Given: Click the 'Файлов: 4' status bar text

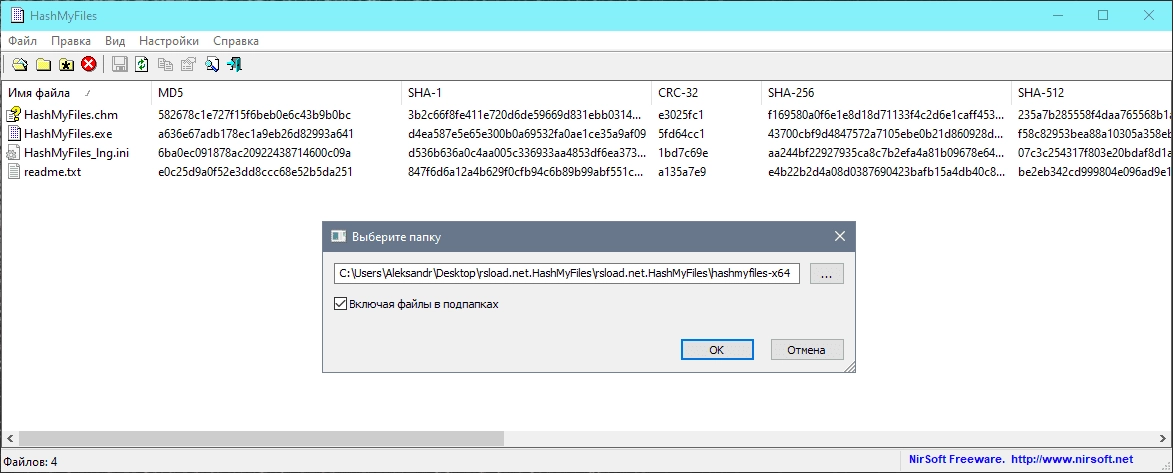Looking at the screenshot, I should pos(31,462).
